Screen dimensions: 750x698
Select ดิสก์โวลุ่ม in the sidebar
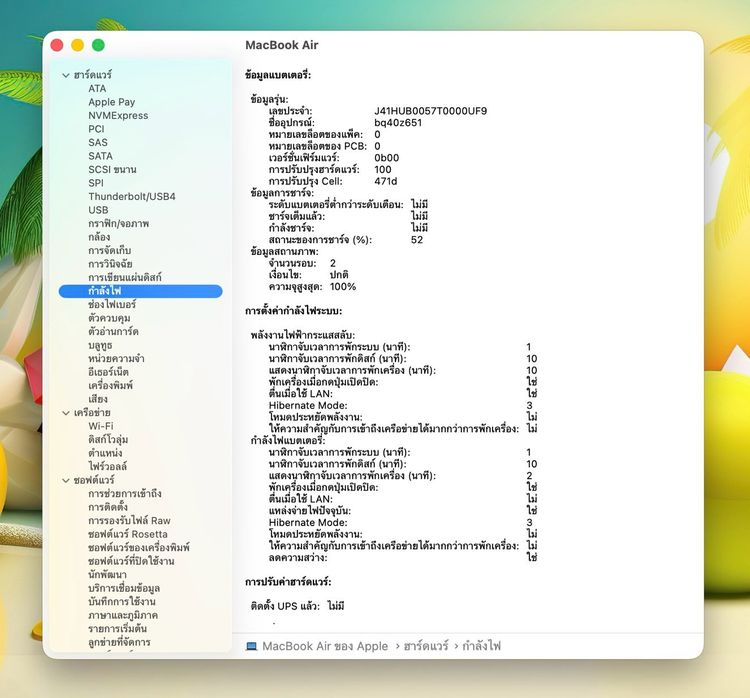tap(108, 439)
